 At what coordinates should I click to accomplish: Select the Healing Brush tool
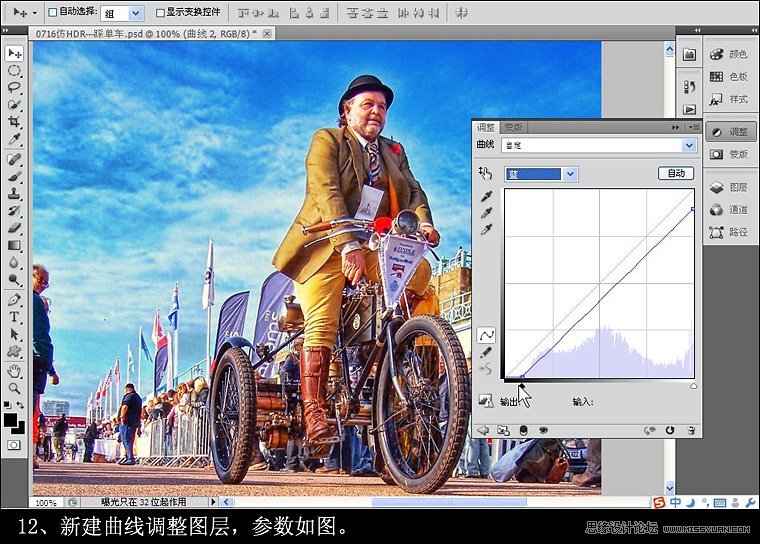[x=15, y=159]
